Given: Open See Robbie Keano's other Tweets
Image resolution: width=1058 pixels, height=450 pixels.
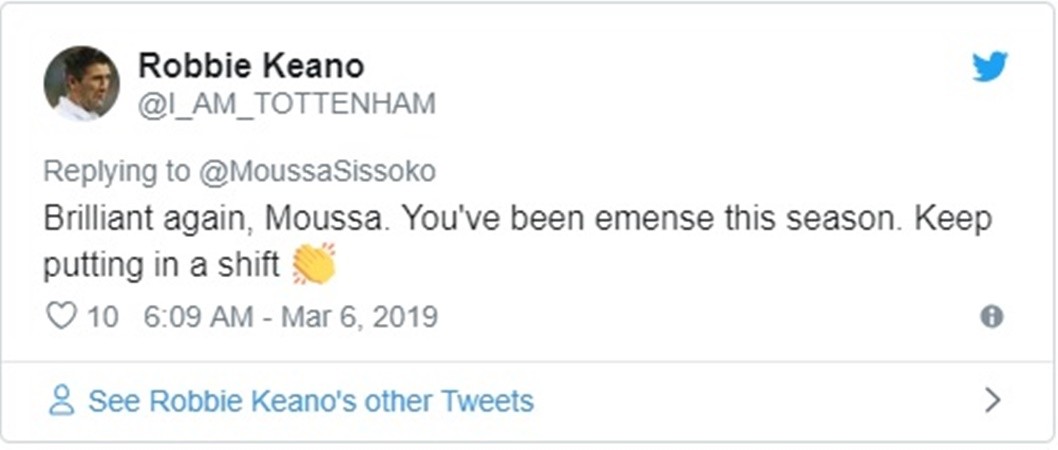Looking at the screenshot, I should tap(310, 401).
